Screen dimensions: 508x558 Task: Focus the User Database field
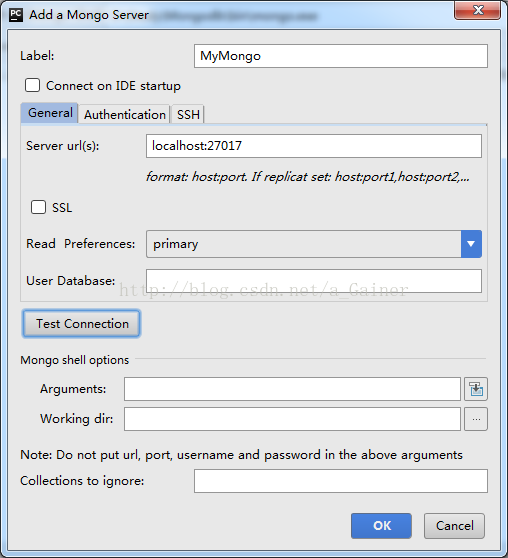314,281
